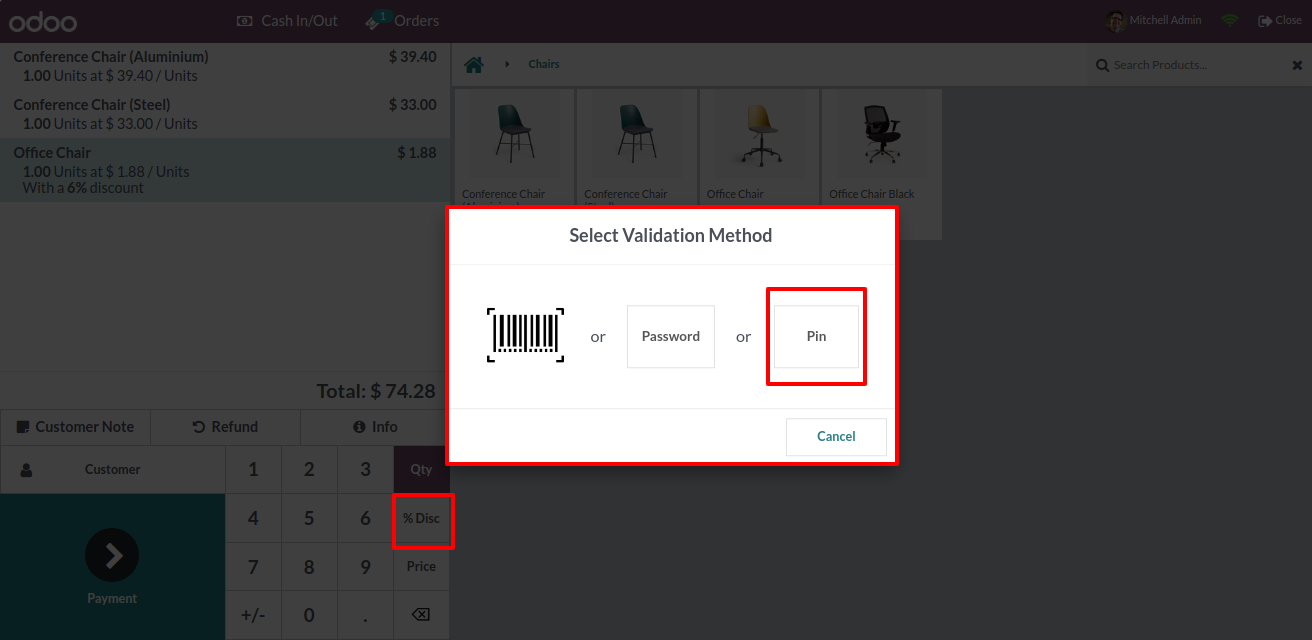Clear the product search with X icon
The image size is (1312, 640).
[1297, 65]
